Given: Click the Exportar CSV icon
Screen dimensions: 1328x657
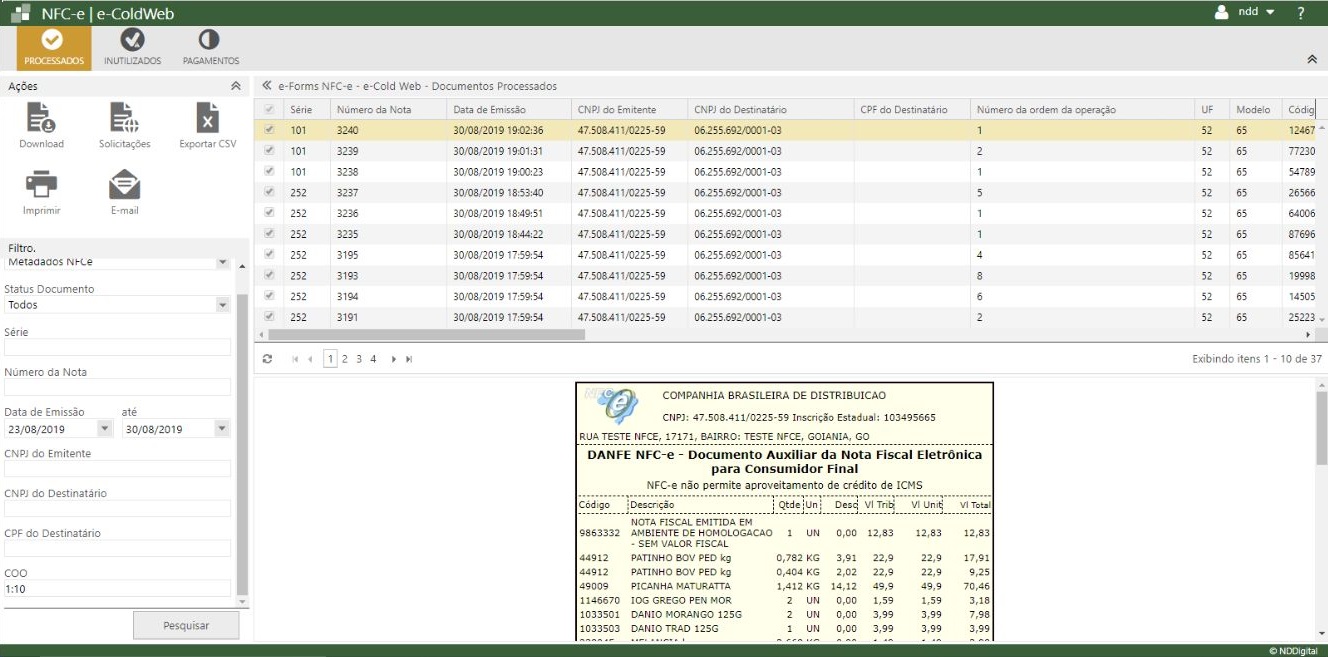Looking at the screenshot, I should 207,119.
